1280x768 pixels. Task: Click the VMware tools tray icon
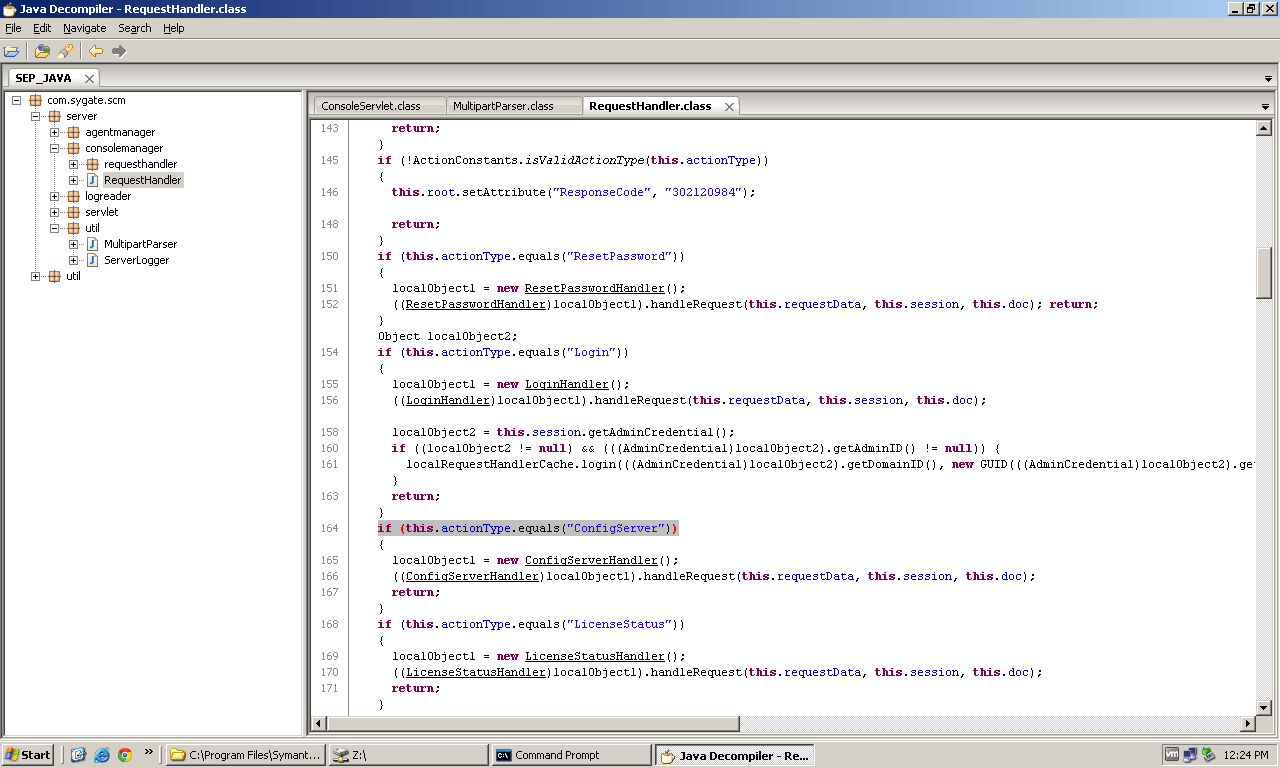pyautogui.click(x=1172, y=755)
